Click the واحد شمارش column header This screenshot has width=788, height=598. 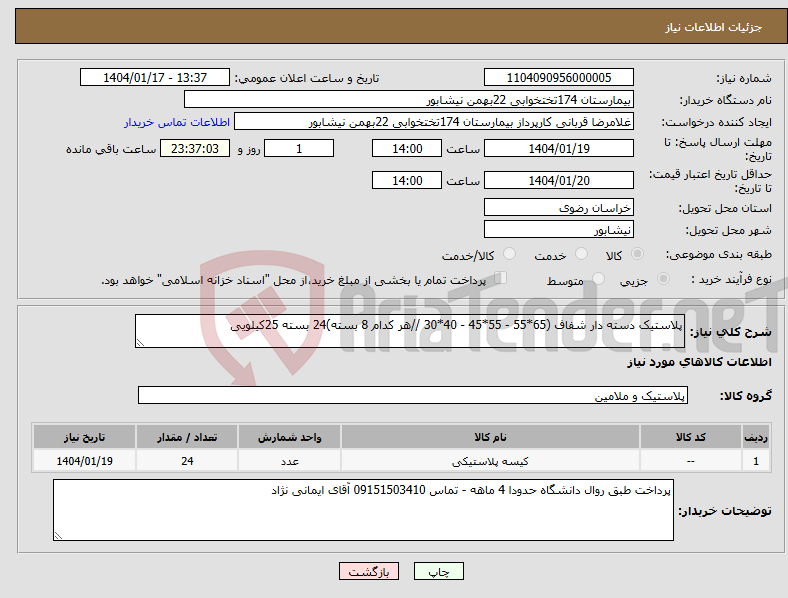coord(289,437)
